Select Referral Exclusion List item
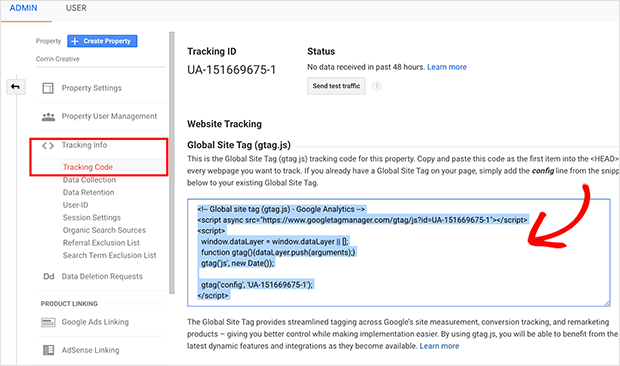The image size is (620, 366). pyautogui.click(x=101, y=243)
